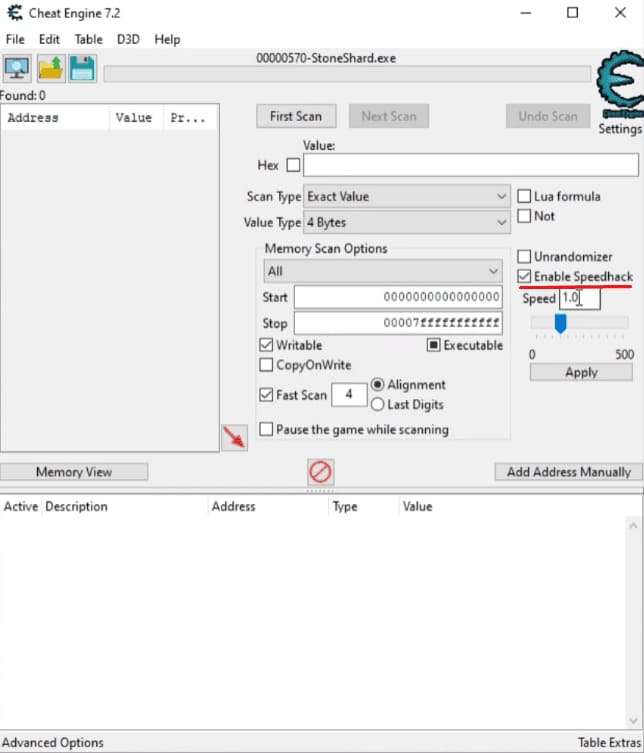Click the red arrow add-to-address-list icon
This screenshot has width=644, height=753.
point(234,437)
